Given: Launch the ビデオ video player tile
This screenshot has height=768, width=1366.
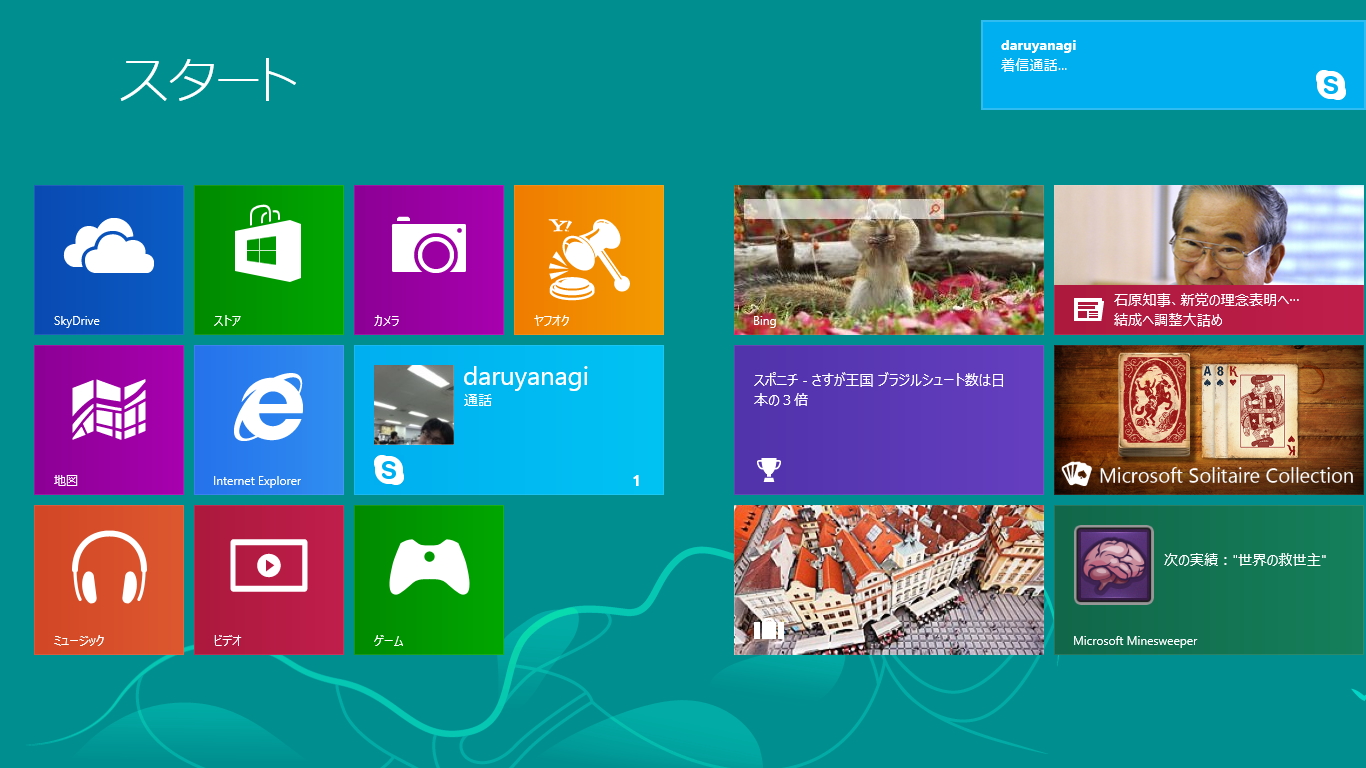Looking at the screenshot, I should pyautogui.click(x=269, y=580).
